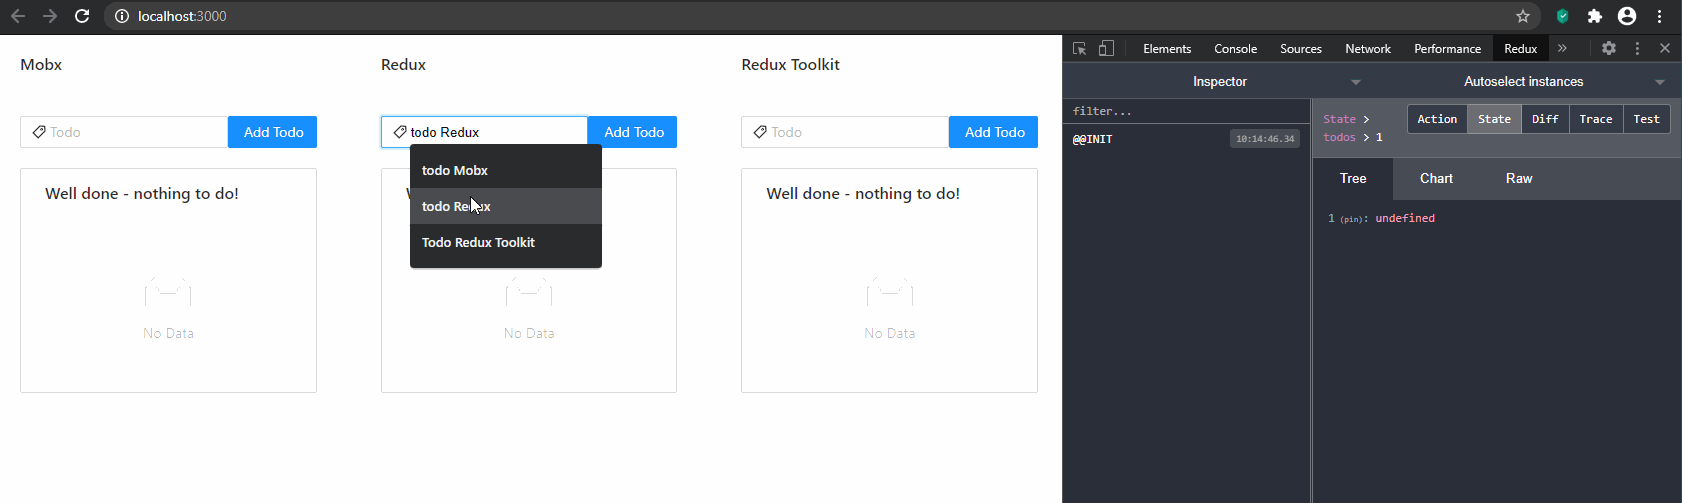Click 'Well done' message in Redux Toolkit card
Viewport: 1682px width, 503px height.
pos(863,194)
